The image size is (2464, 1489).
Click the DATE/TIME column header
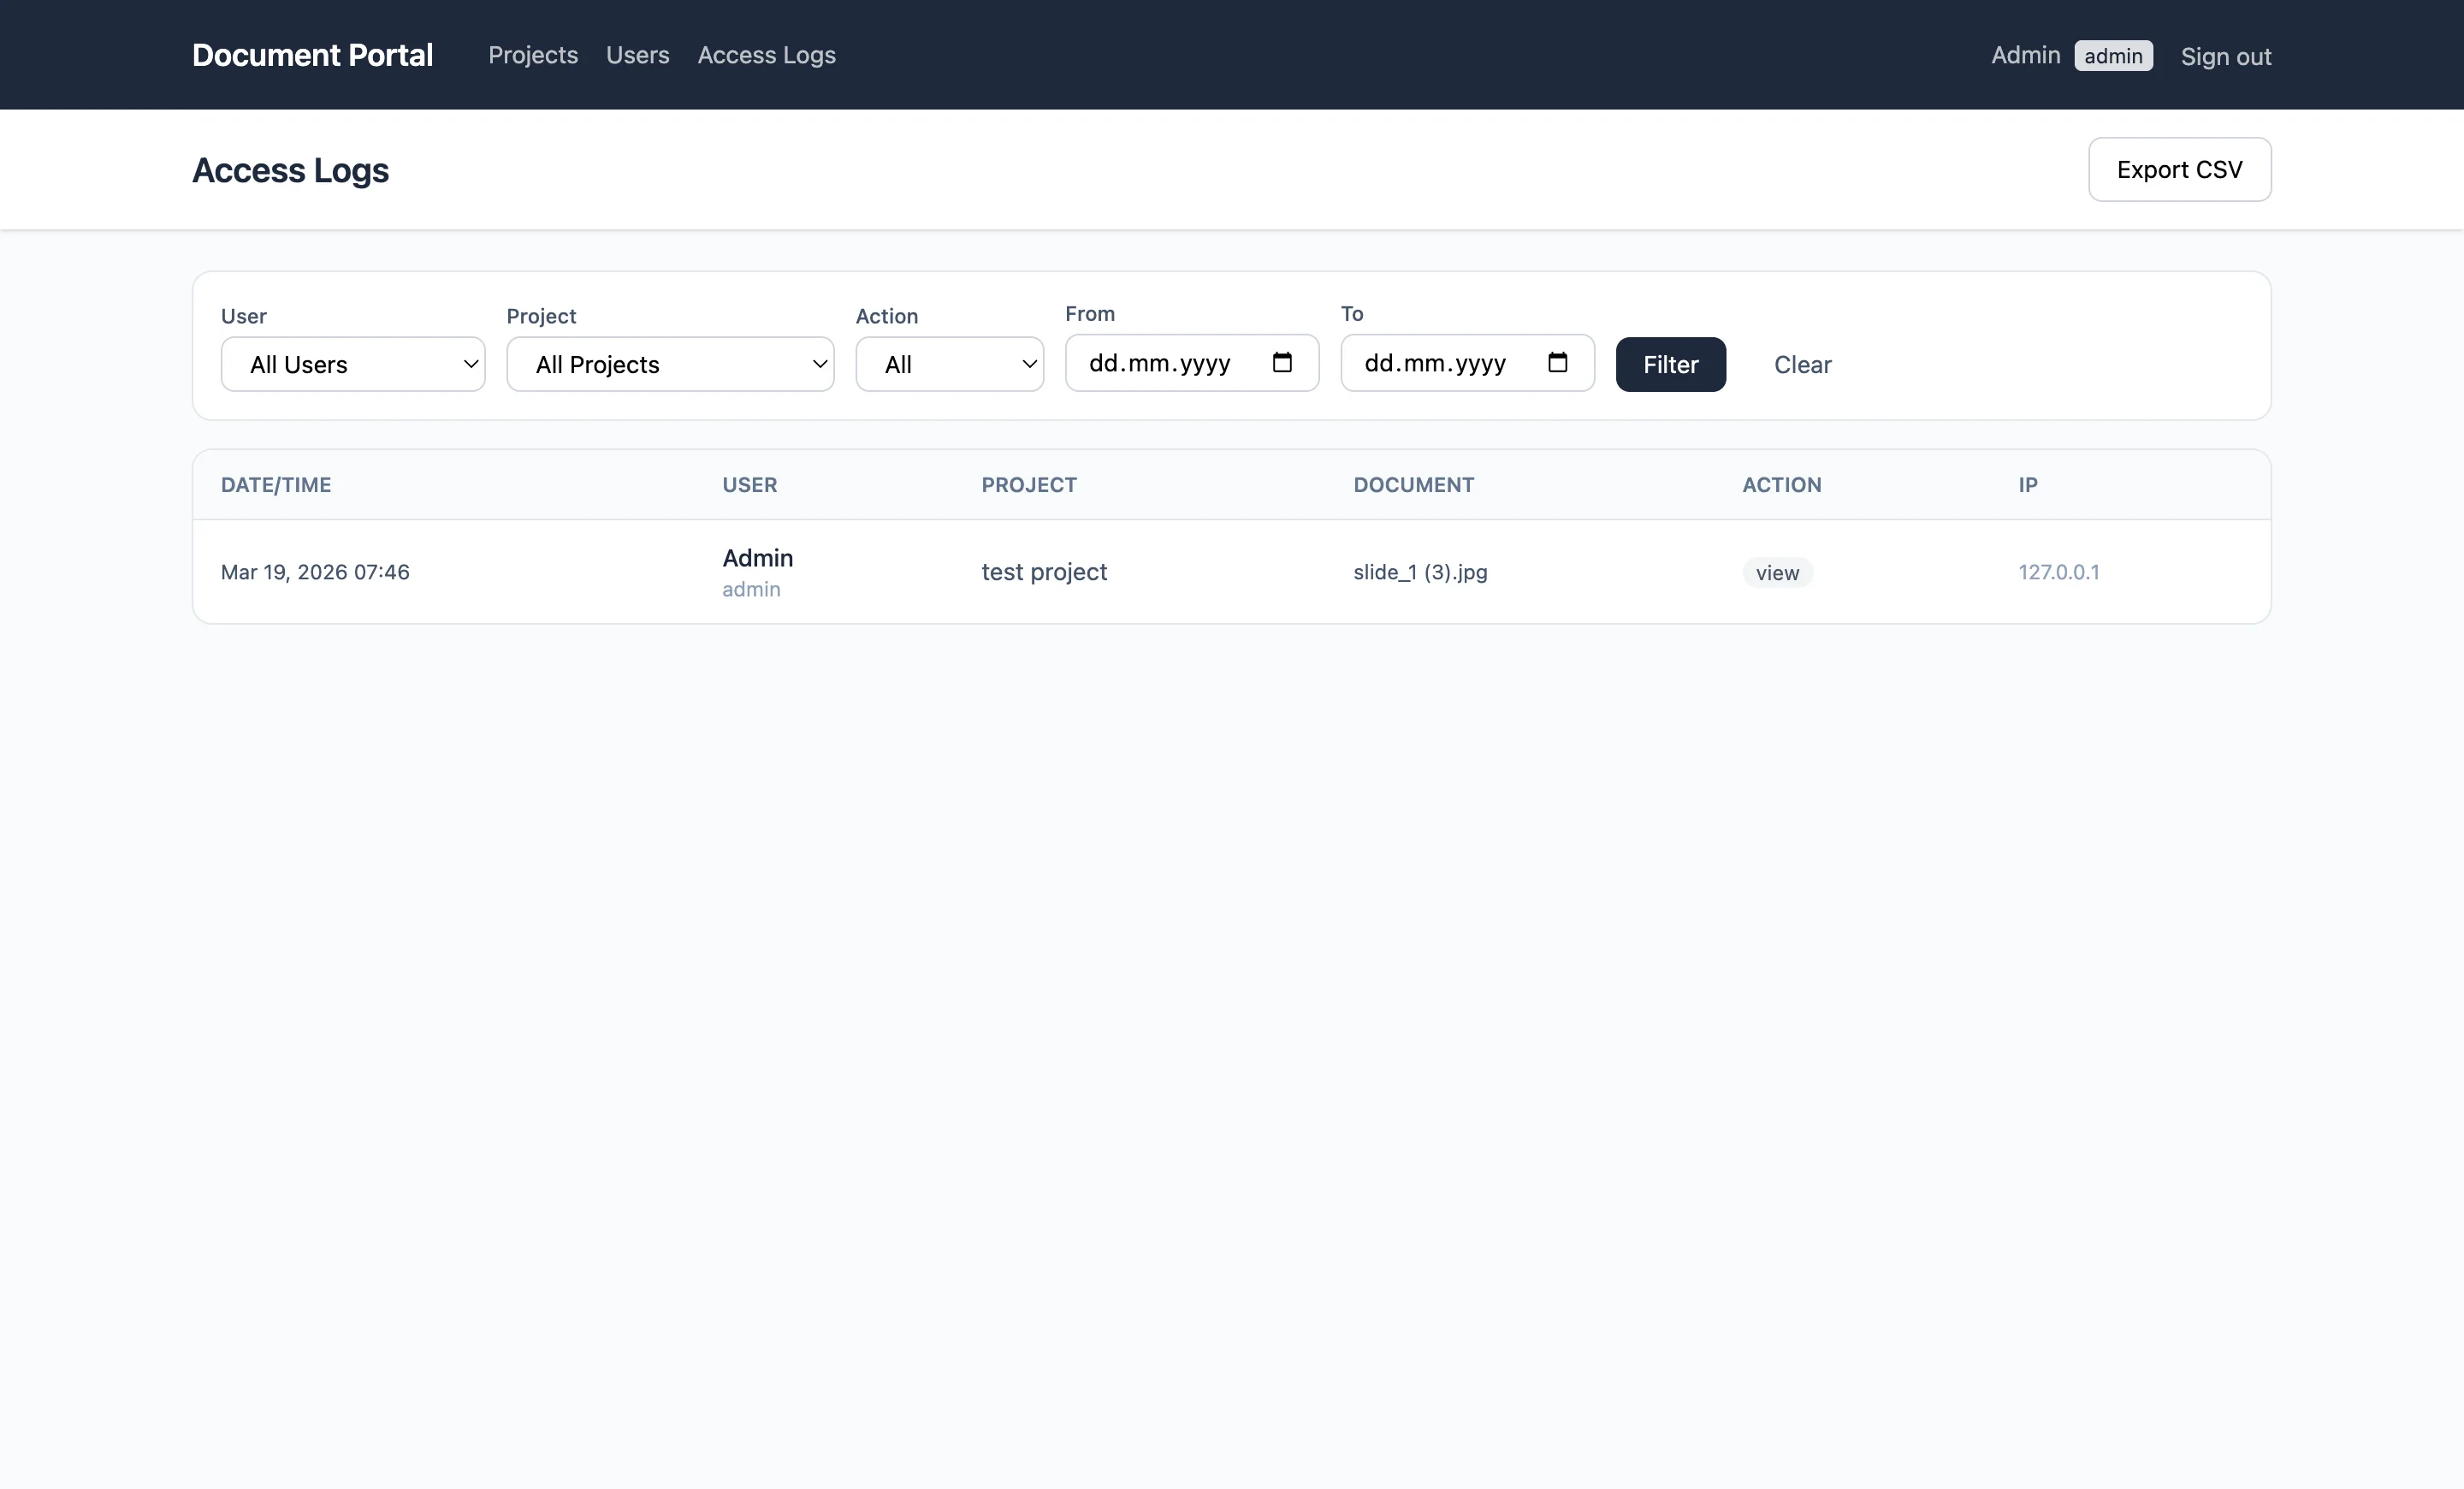(x=277, y=484)
